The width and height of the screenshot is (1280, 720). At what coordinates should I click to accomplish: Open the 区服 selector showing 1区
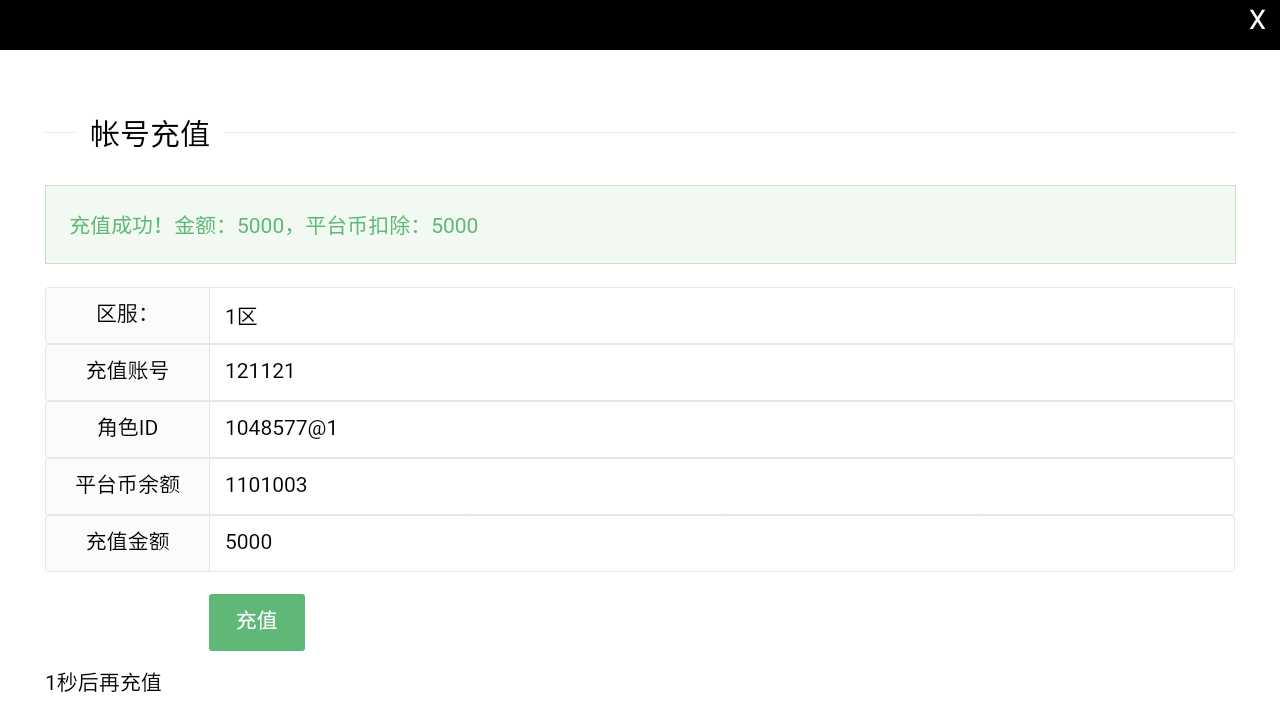(x=721, y=316)
